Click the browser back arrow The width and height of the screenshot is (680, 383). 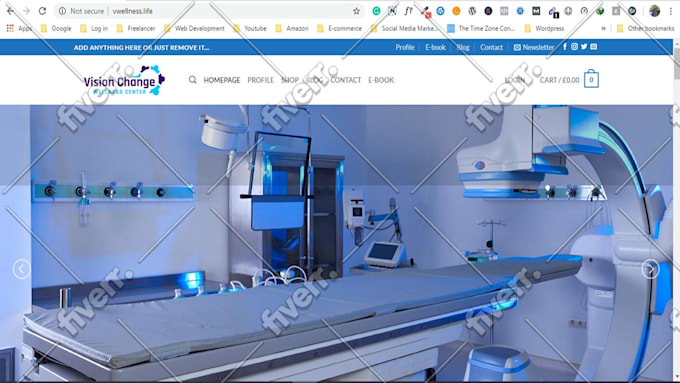(10, 11)
